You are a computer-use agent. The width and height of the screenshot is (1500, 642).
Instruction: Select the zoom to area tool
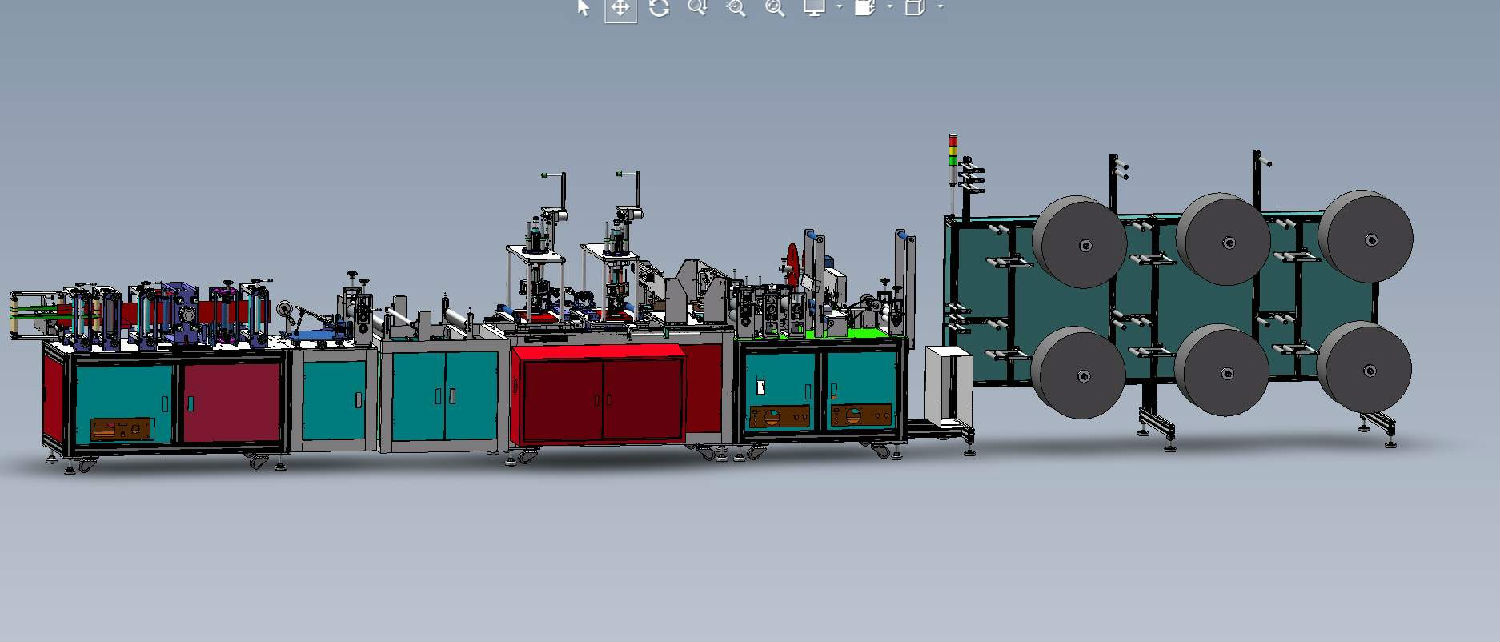coord(736,8)
